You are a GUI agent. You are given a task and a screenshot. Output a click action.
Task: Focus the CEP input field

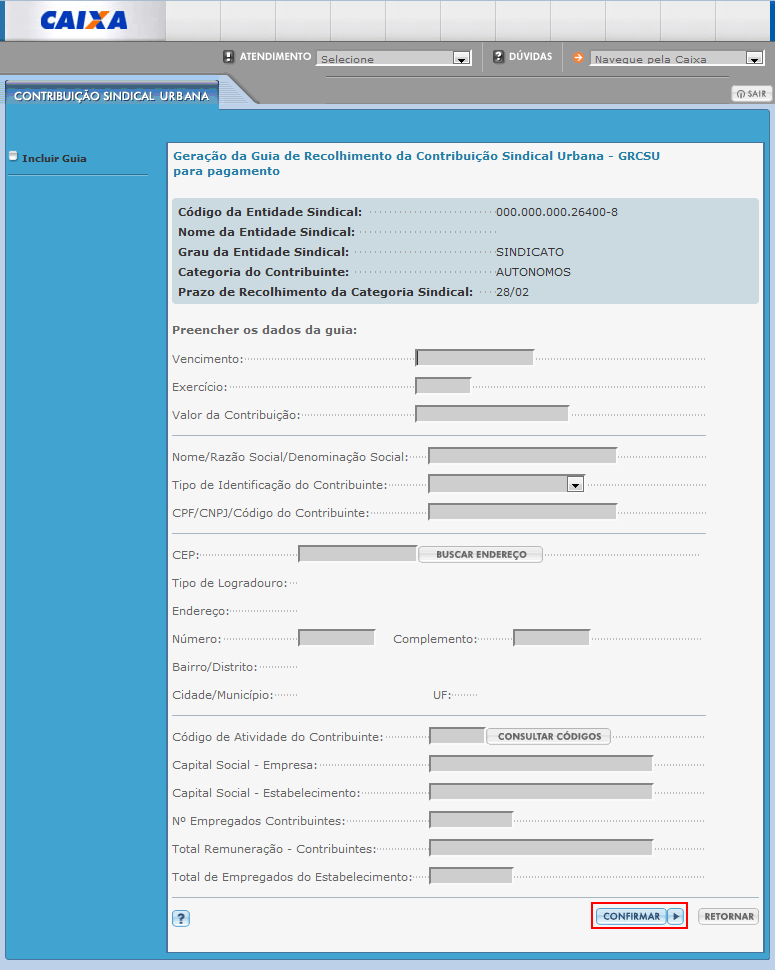click(x=358, y=554)
